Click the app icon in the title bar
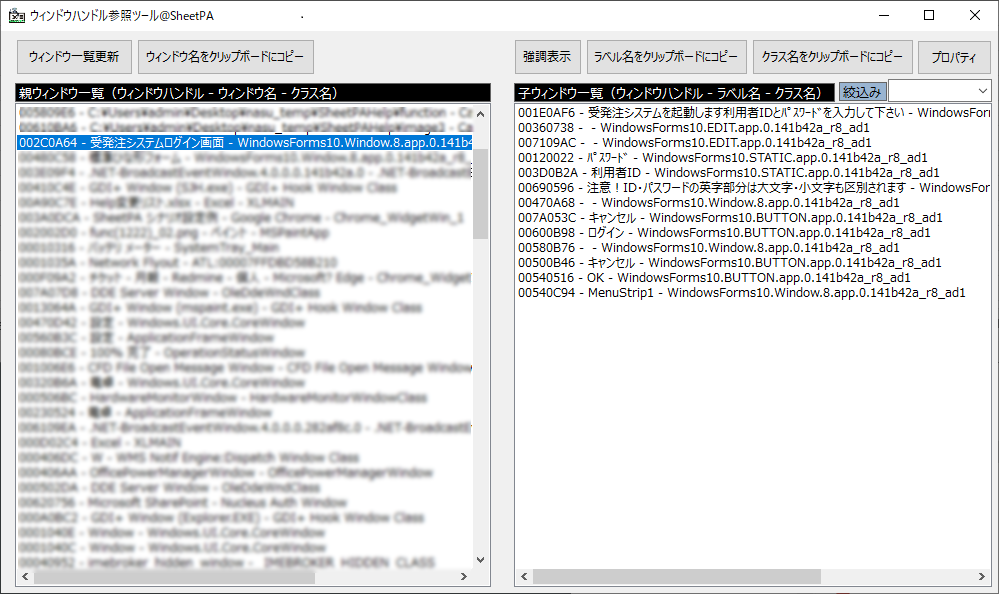The height and width of the screenshot is (594, 999). [16, 16]
